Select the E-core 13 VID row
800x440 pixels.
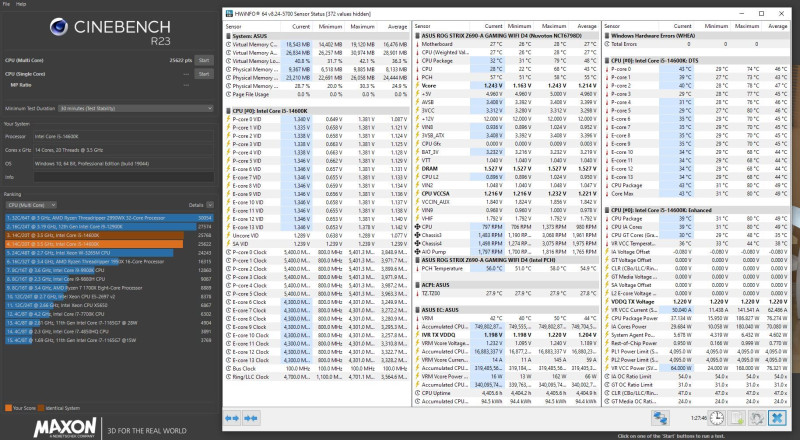pos(317,227)
